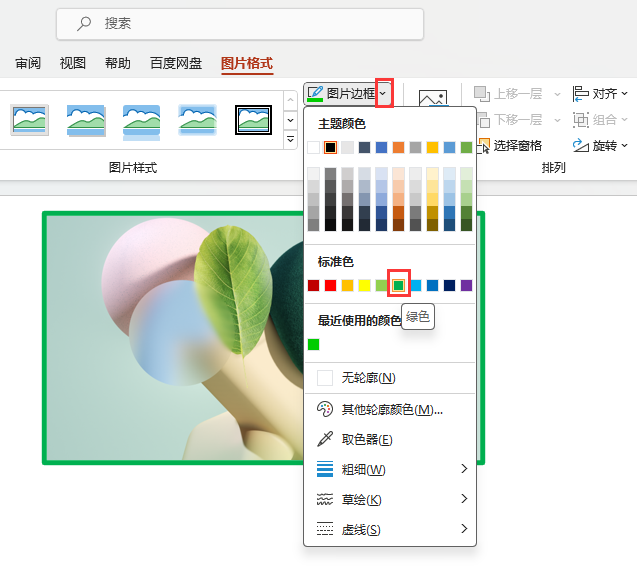This screenshot has width=637, height=582.
Task: Open the 旋转 rotate dropdown
Action: 600,145
